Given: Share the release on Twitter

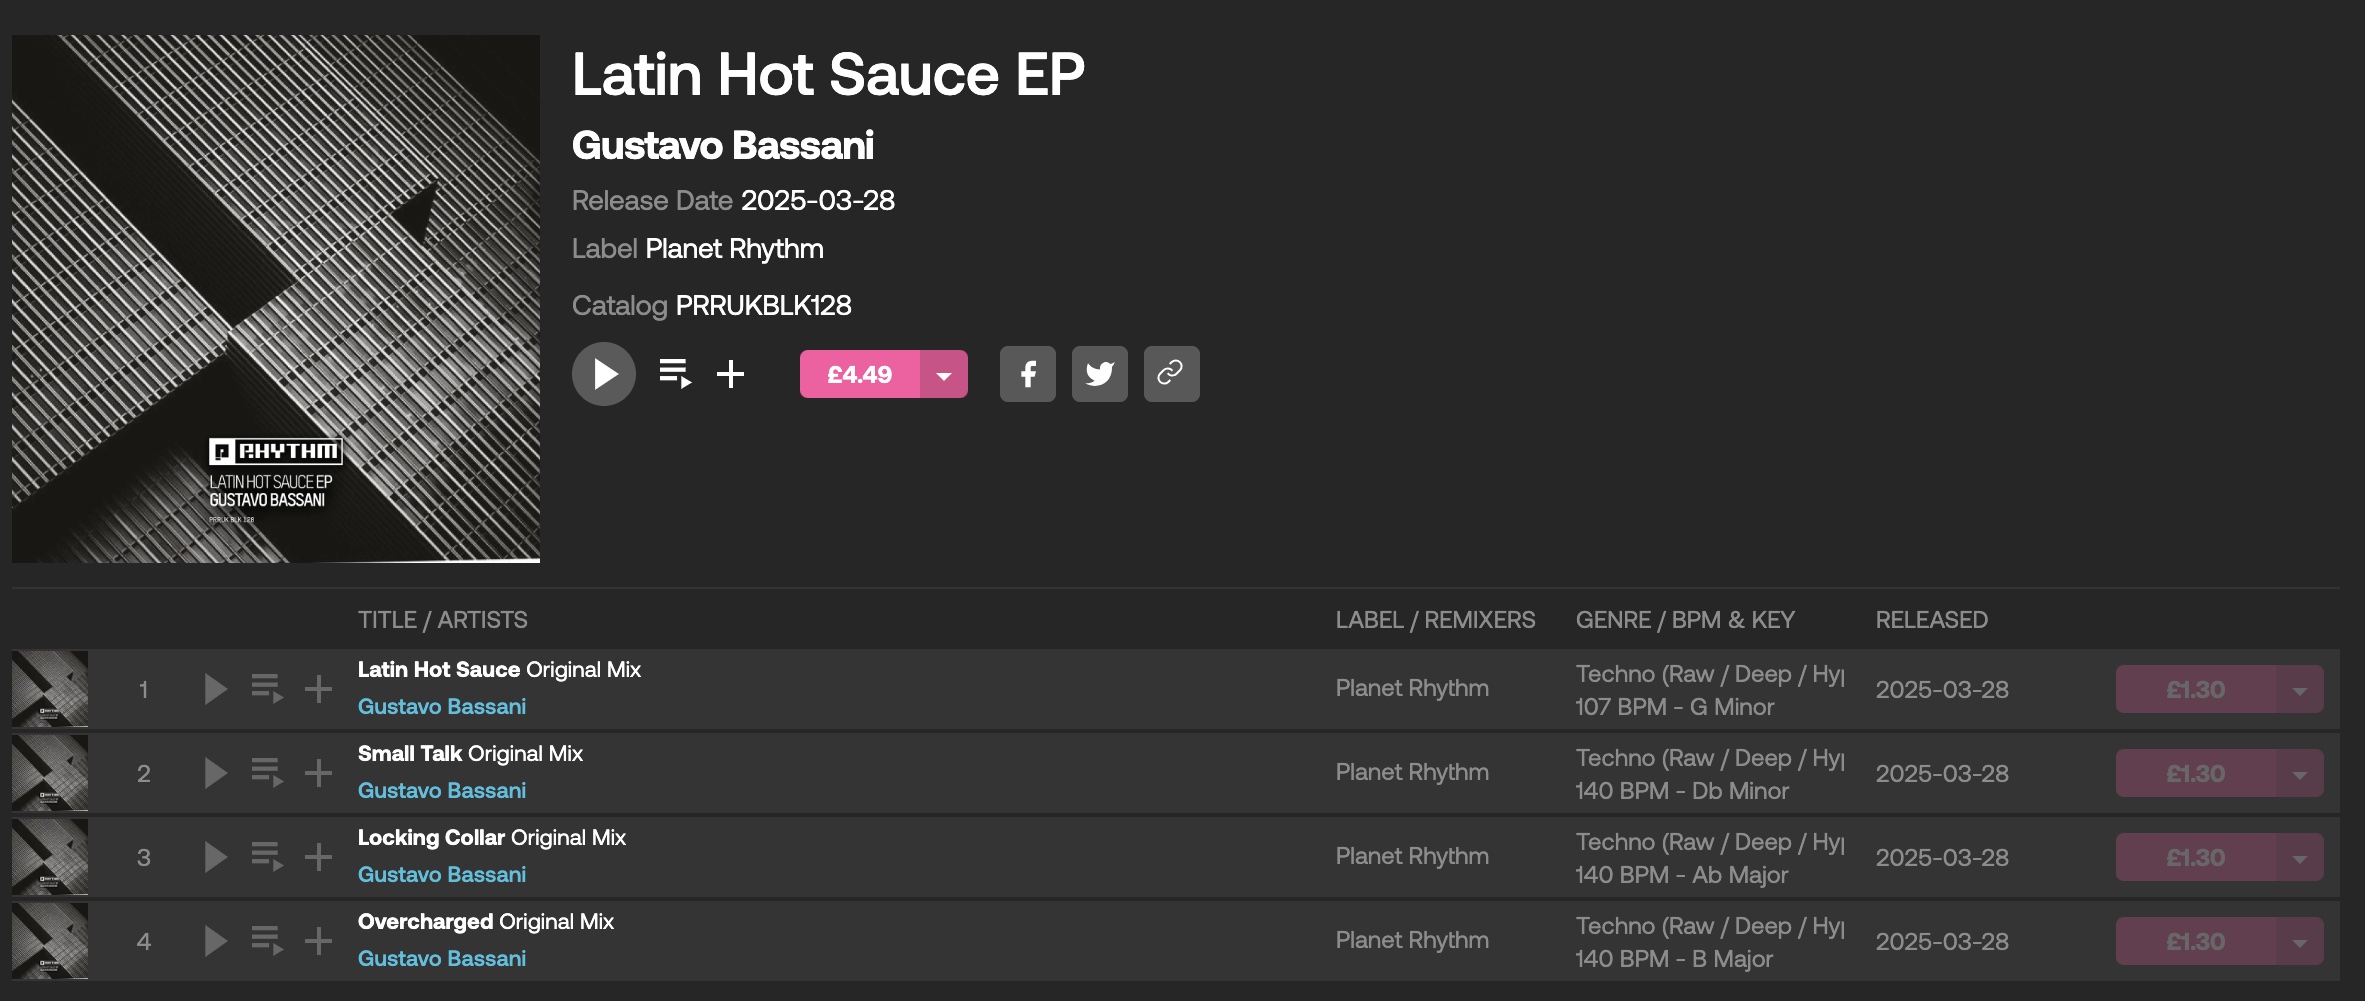Looking at the screenshot, I should (1100, 374).
